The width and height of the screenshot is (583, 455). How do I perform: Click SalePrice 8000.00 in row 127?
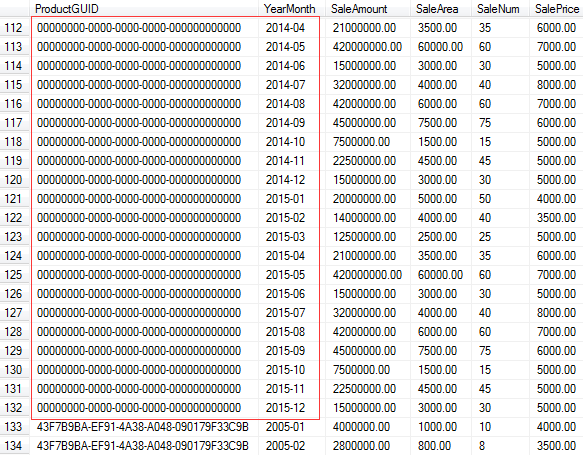[556, 313]
